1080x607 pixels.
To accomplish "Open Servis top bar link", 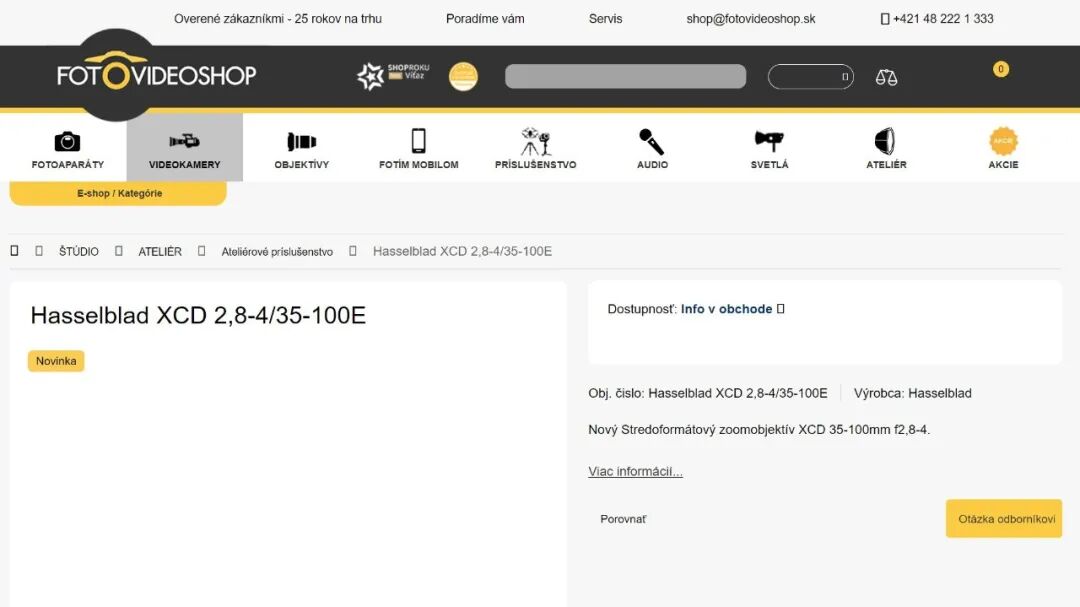I will coord(605,19).
